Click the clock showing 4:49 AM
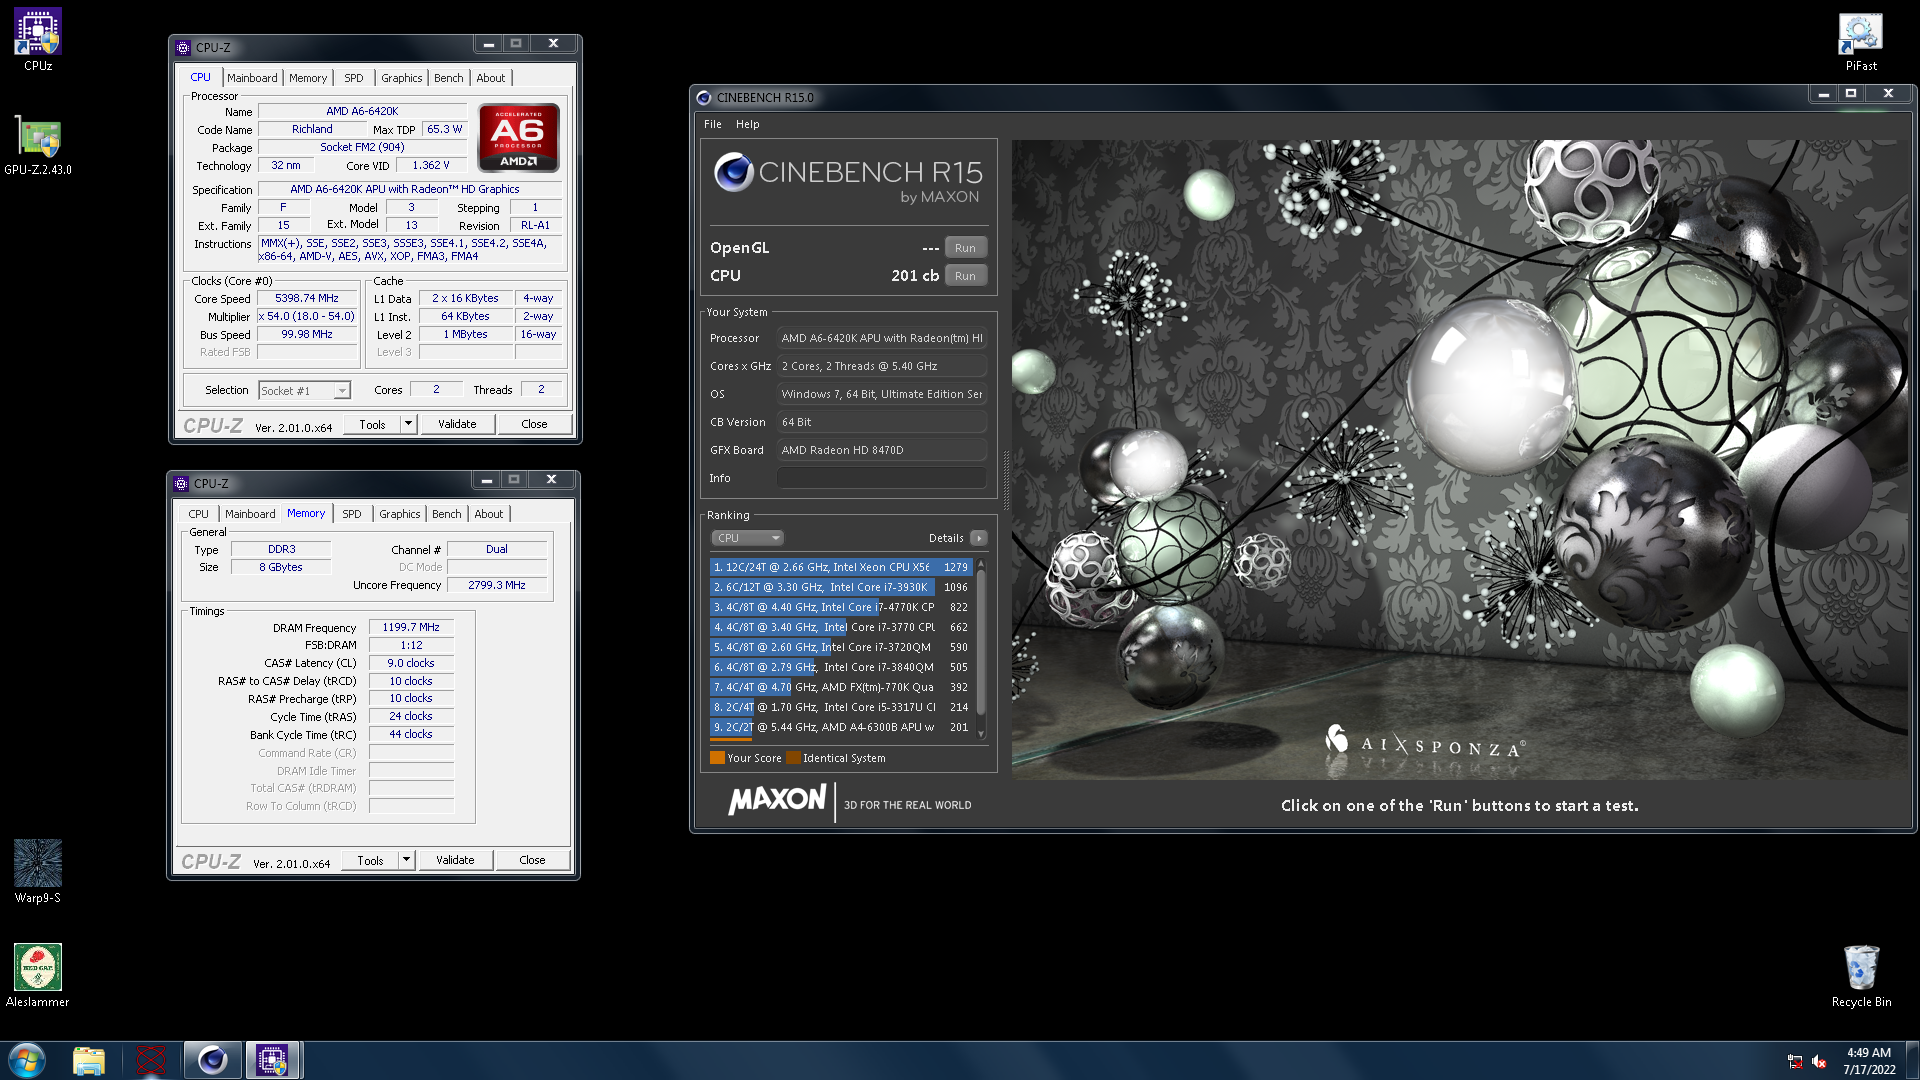Viewport: 1920px width, 1080px height. pyautogui.click(x=1869, y=1052)
